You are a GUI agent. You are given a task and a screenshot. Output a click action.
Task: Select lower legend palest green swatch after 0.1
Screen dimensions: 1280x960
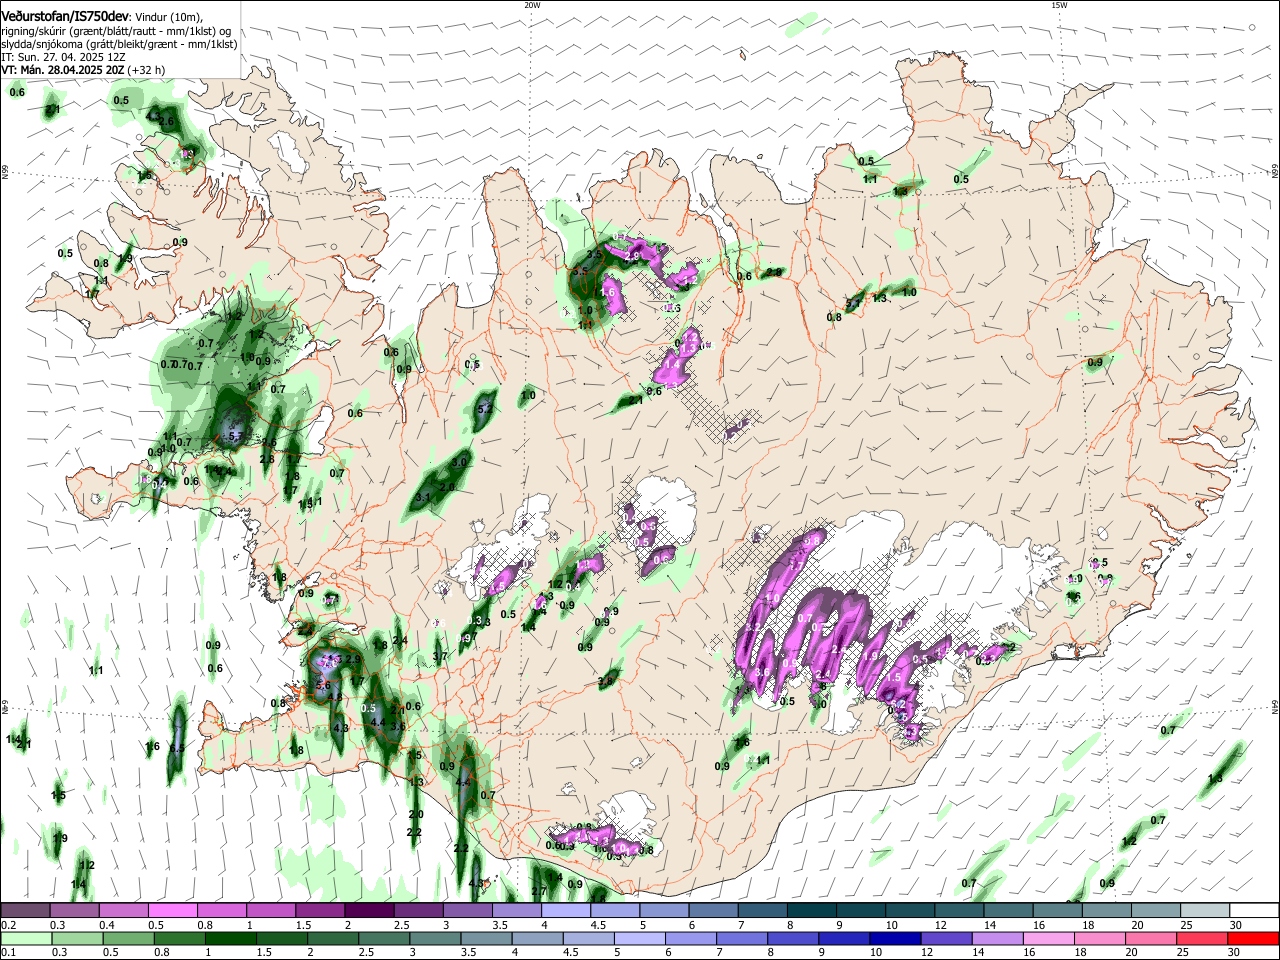[25, 938]
